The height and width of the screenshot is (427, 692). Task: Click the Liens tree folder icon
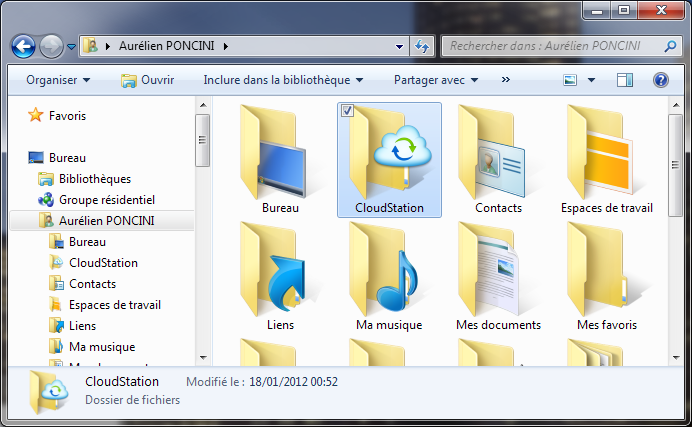coord(56,326)
